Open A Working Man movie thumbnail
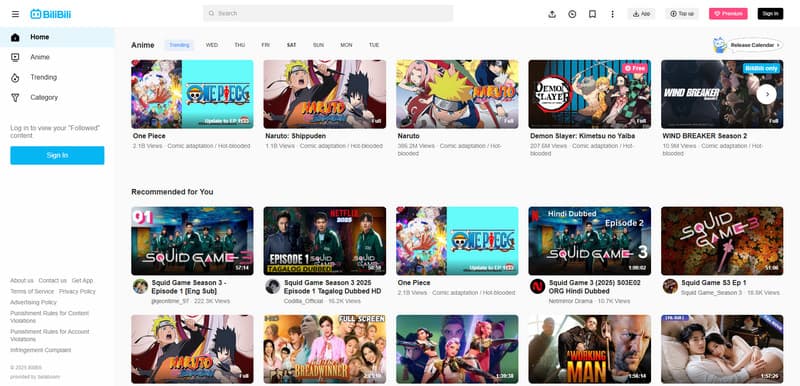The image size is (800, 386). click(x=589, y=349)
